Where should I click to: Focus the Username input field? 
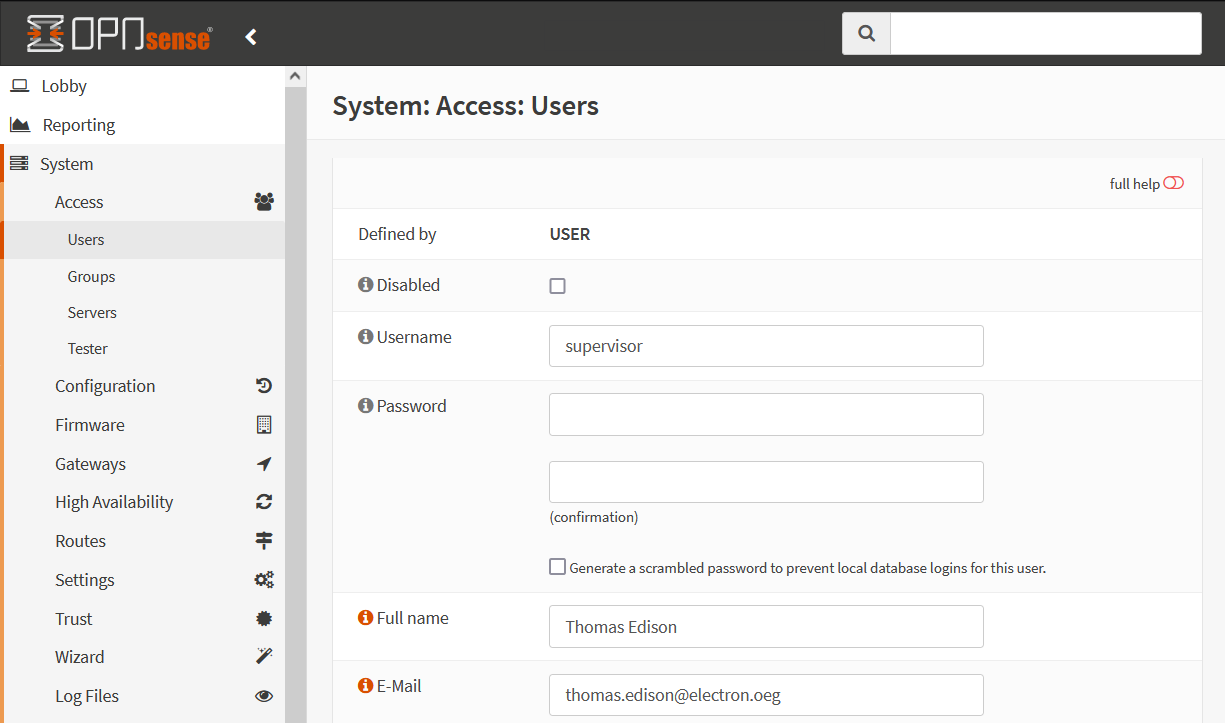[766, 346]
